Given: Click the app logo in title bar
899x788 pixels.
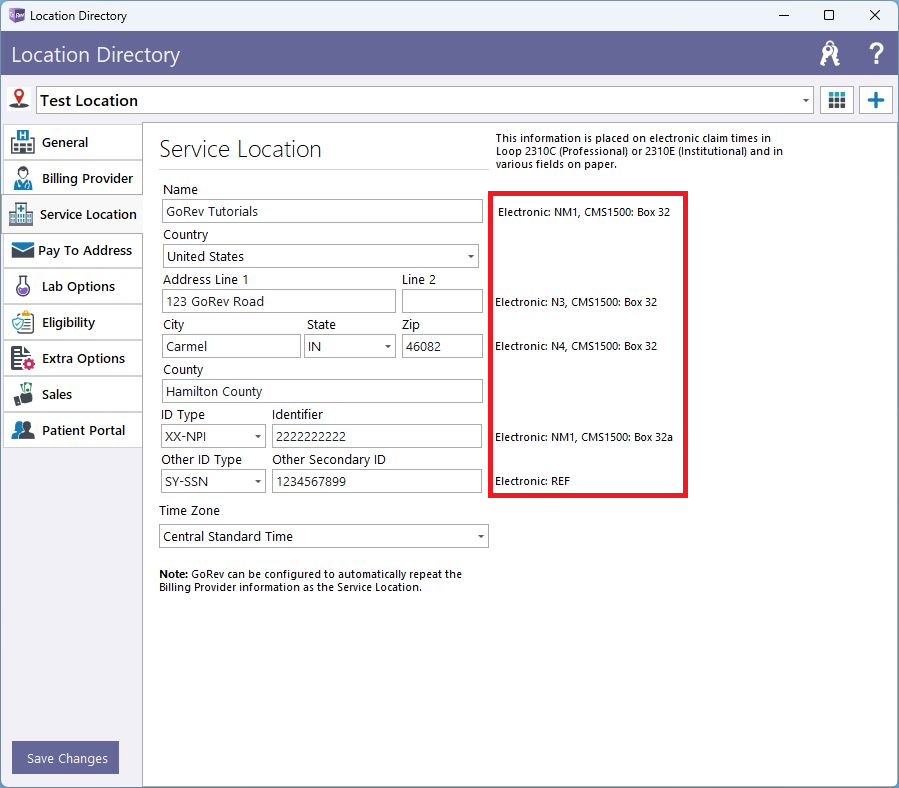Looking at the screenshot, I should [x=17, y=15].
